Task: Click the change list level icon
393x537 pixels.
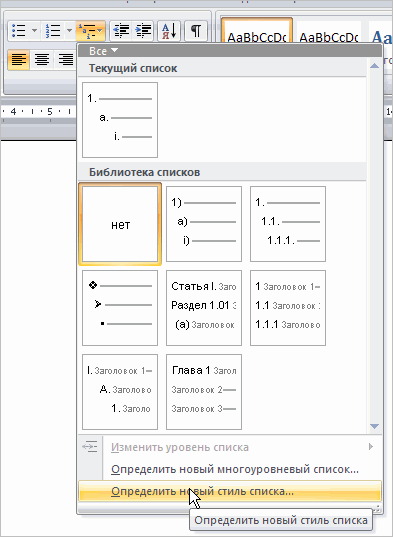Action: point(90,447)
